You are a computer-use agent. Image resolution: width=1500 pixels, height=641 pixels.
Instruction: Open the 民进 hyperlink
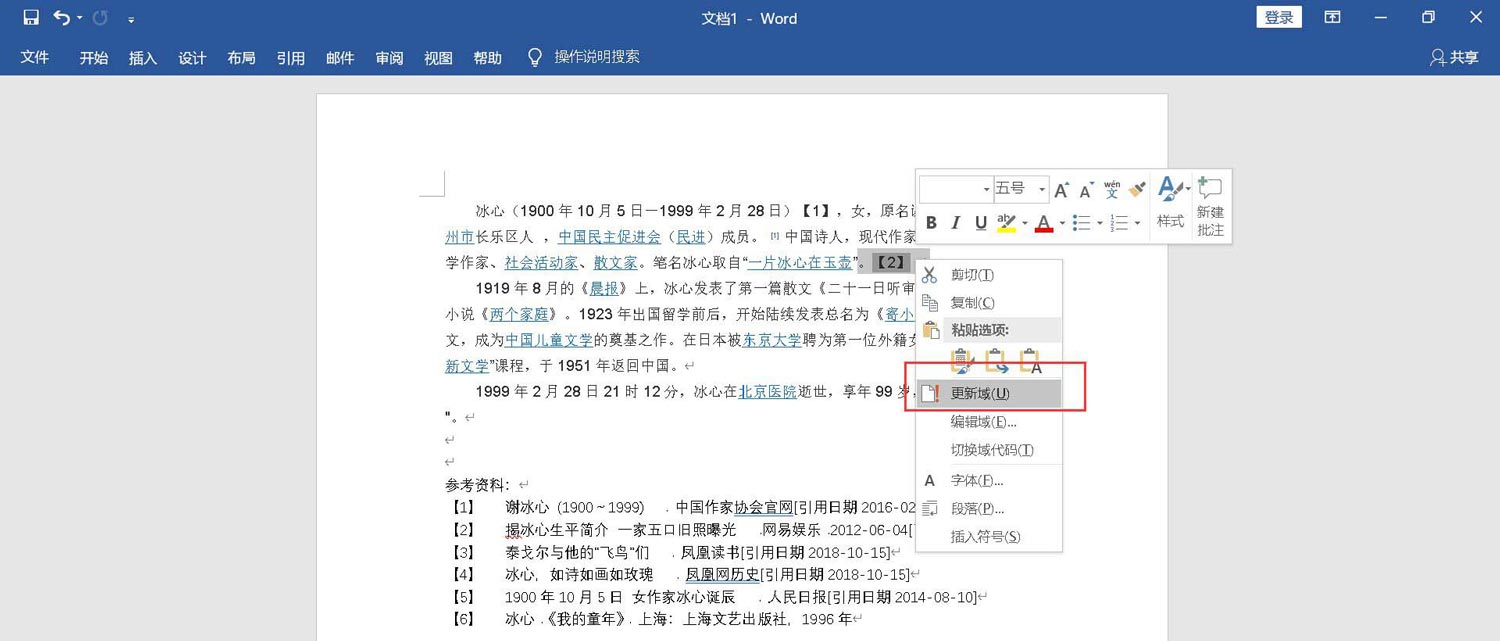point(691,237)
